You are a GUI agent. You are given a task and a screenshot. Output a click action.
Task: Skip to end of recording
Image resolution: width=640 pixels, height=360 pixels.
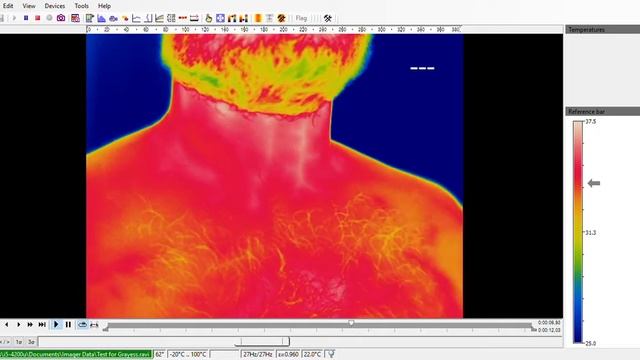tap(42, 324)
